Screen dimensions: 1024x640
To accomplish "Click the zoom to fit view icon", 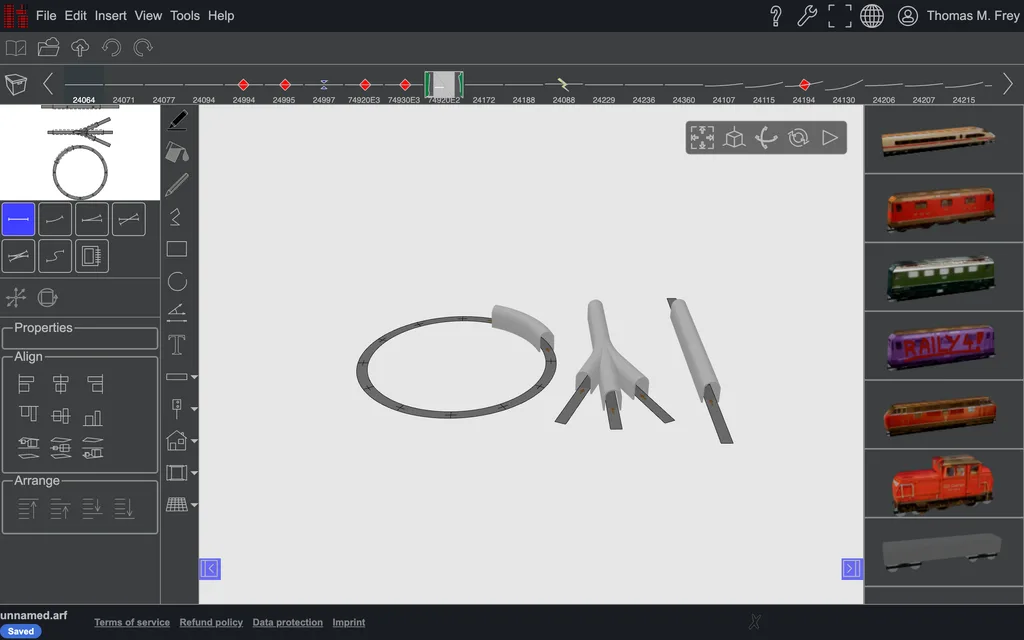I will [702, 138].
